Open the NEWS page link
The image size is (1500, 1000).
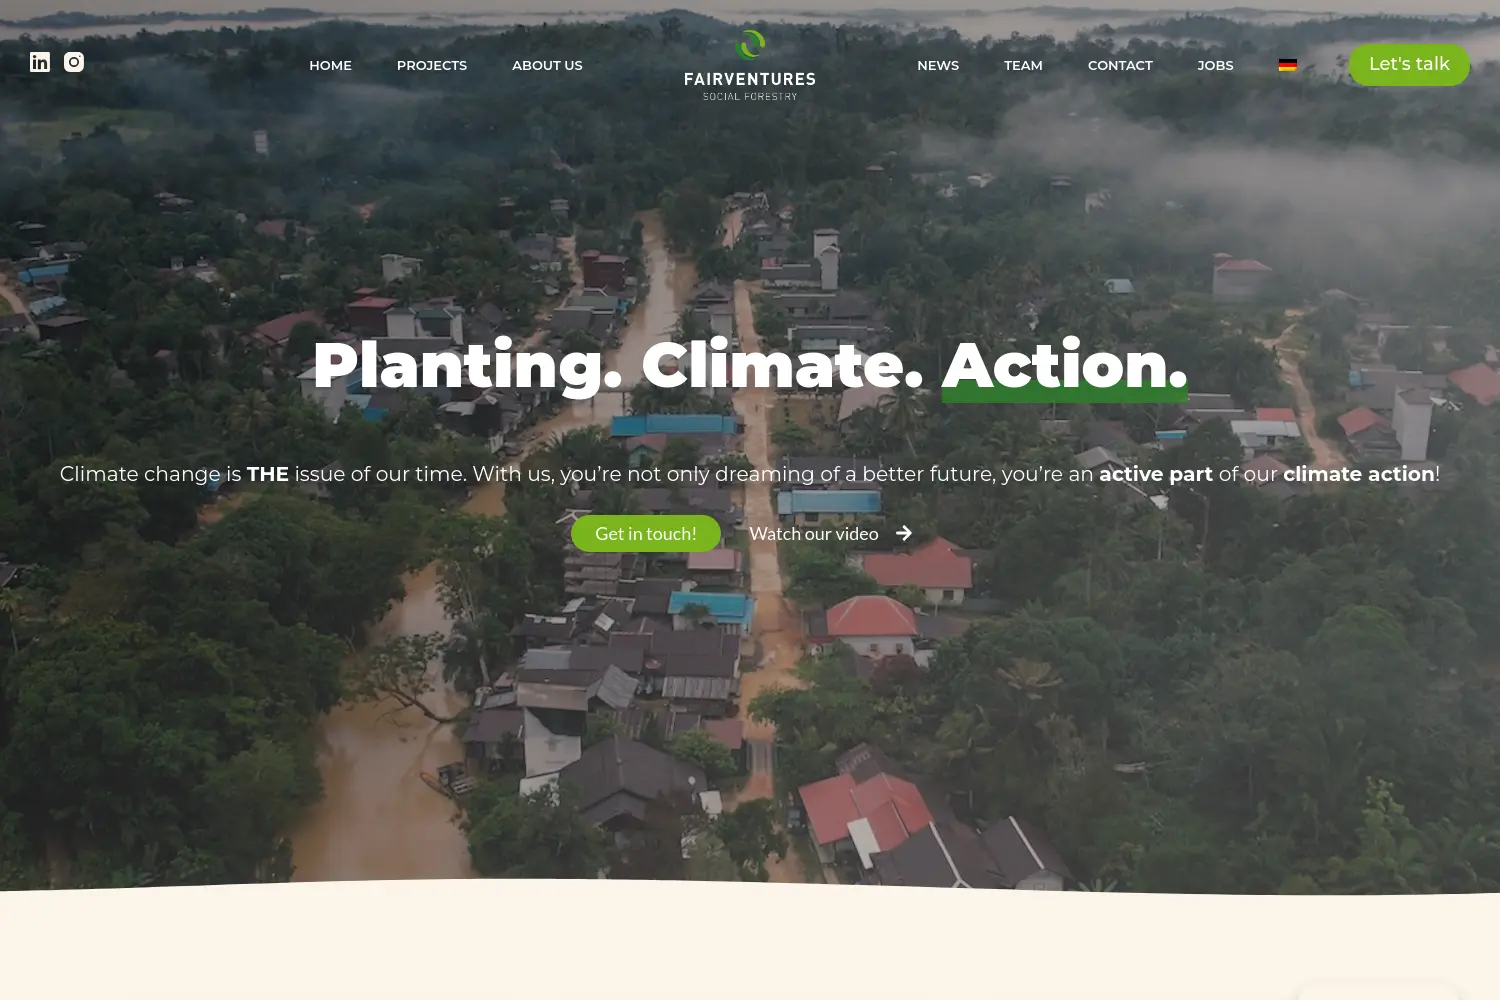(938, 65)
